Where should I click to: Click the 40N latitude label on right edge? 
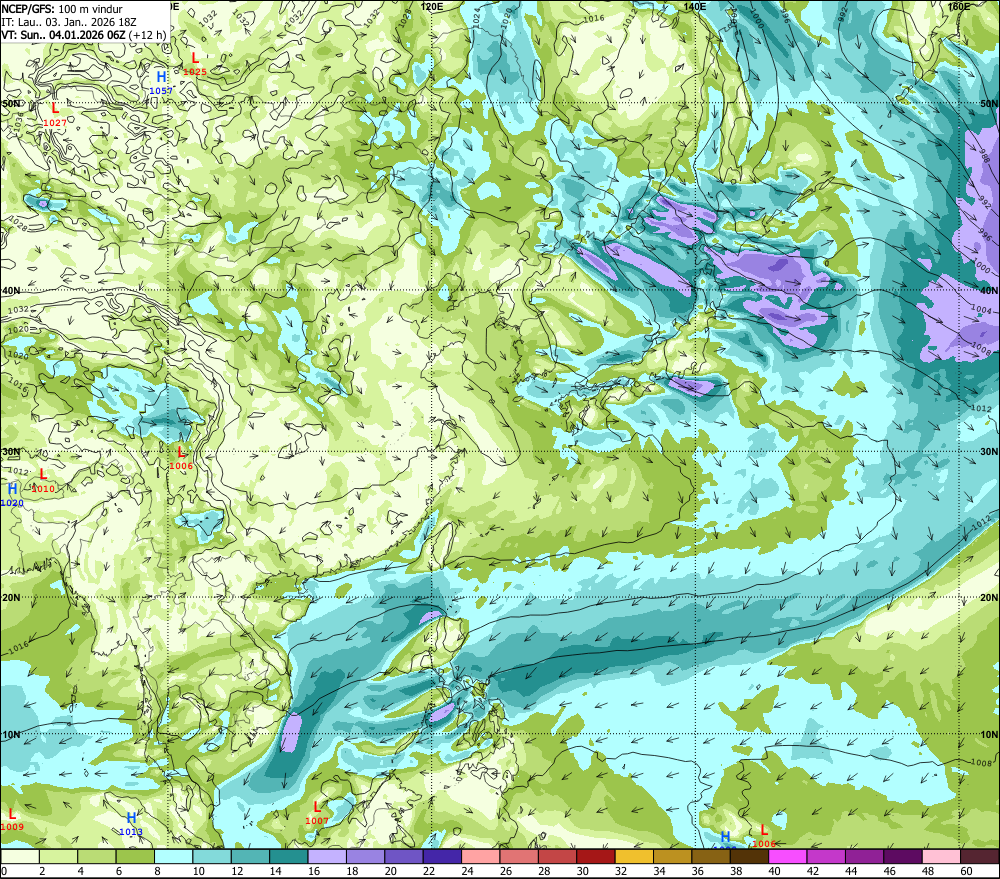click(x=989, y=290)
